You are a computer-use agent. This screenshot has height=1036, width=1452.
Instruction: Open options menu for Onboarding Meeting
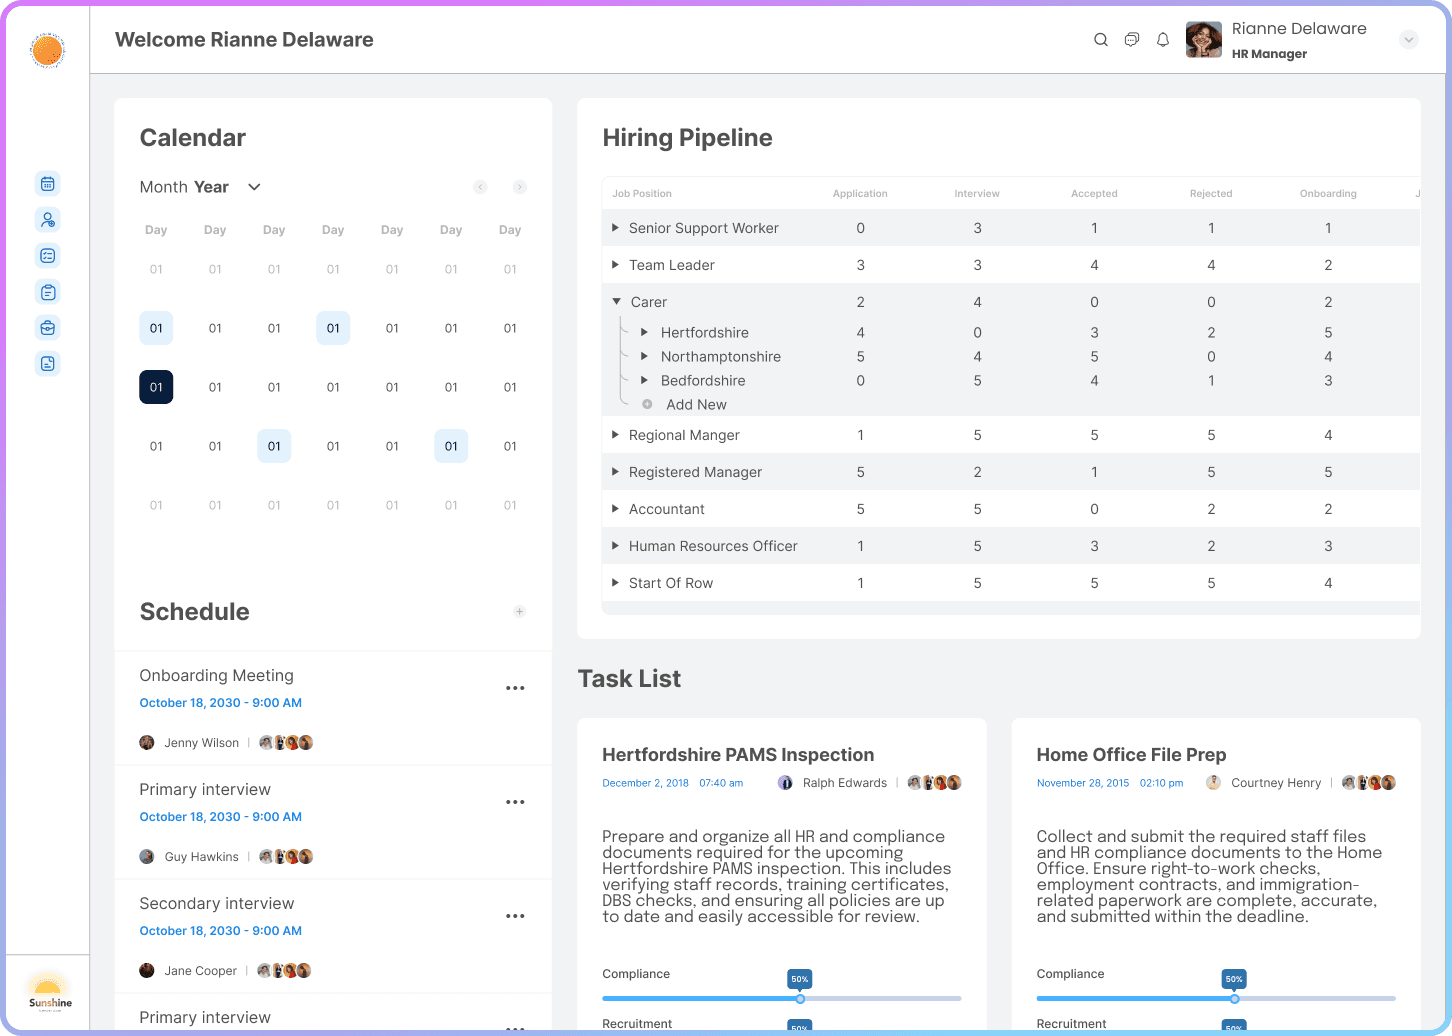click(x=515, y=688)
